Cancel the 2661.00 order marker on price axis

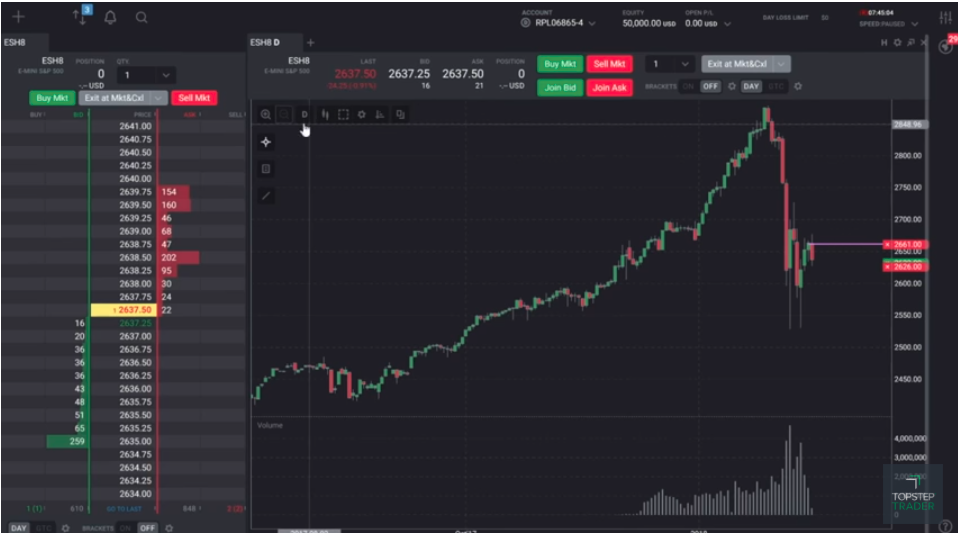[x=887, y=244]
